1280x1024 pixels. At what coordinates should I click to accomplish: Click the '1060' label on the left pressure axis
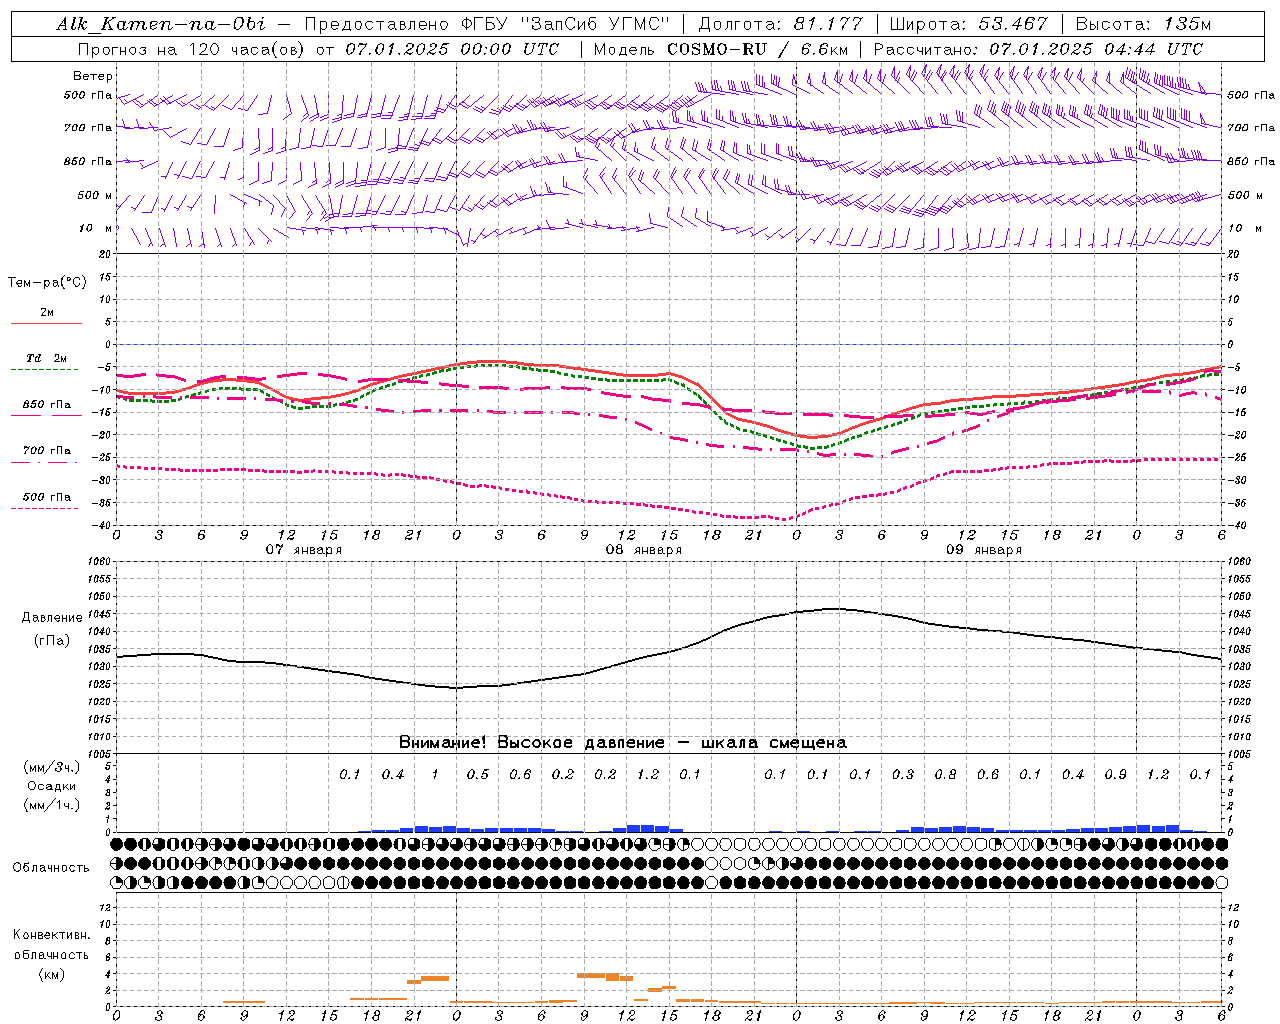(x=101, y=561)
